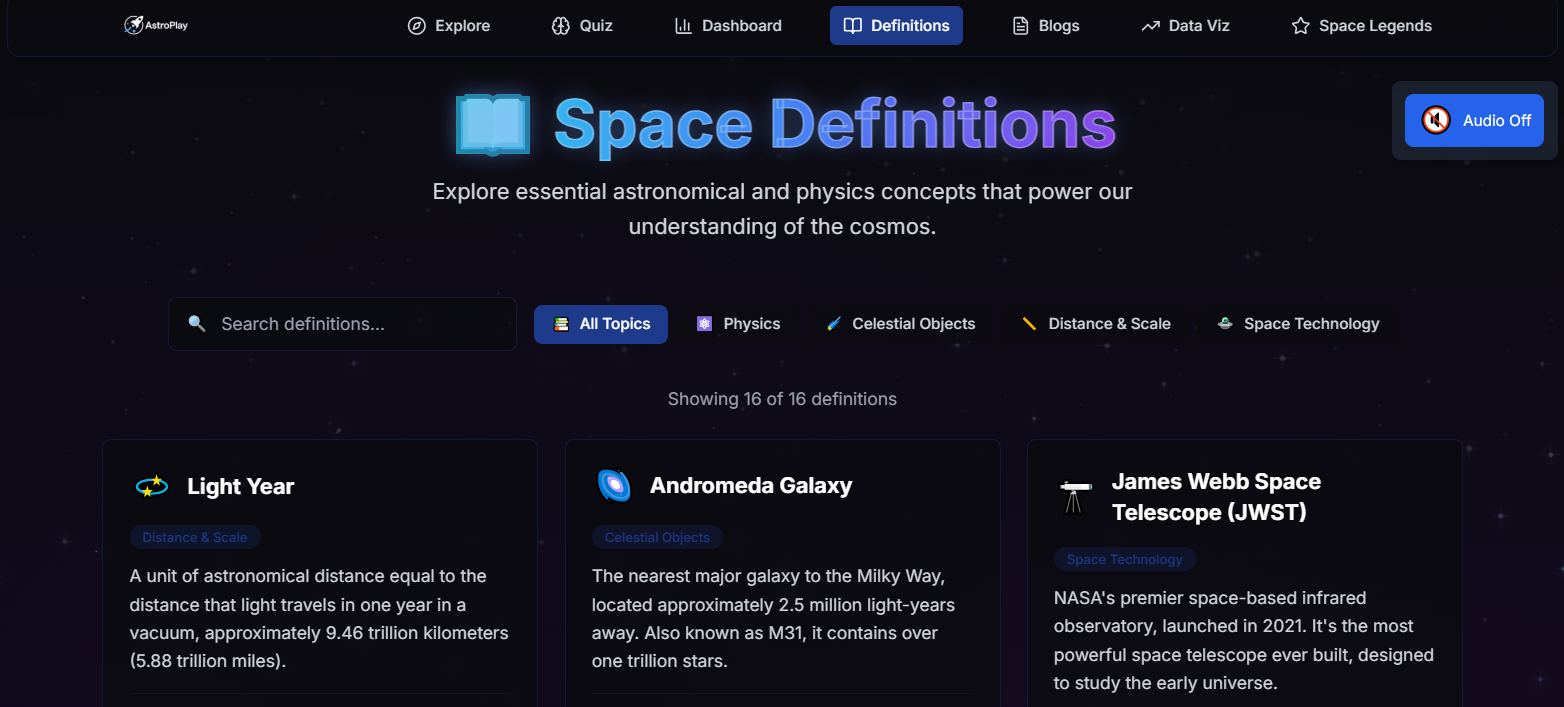
Task: Click the trending arrow icon beside Data Viz
Action: (x=1150, y=26)
